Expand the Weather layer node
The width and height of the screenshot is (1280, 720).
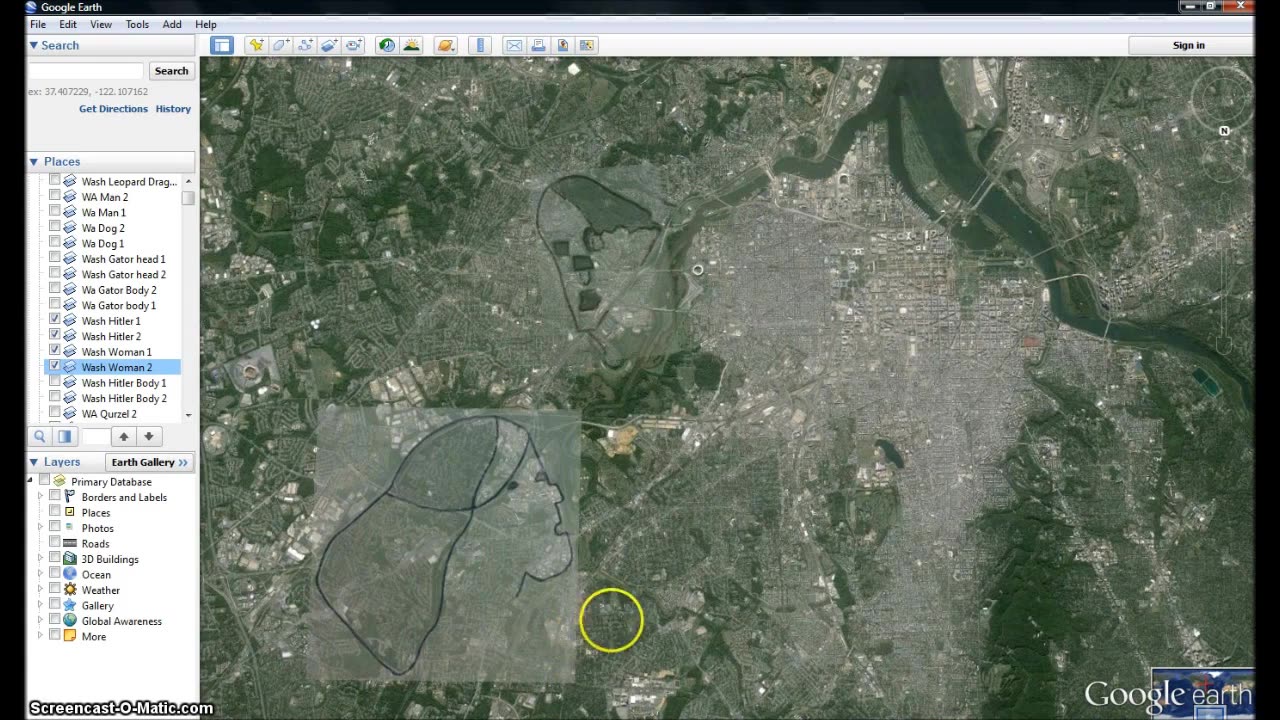tap(41, 590)
